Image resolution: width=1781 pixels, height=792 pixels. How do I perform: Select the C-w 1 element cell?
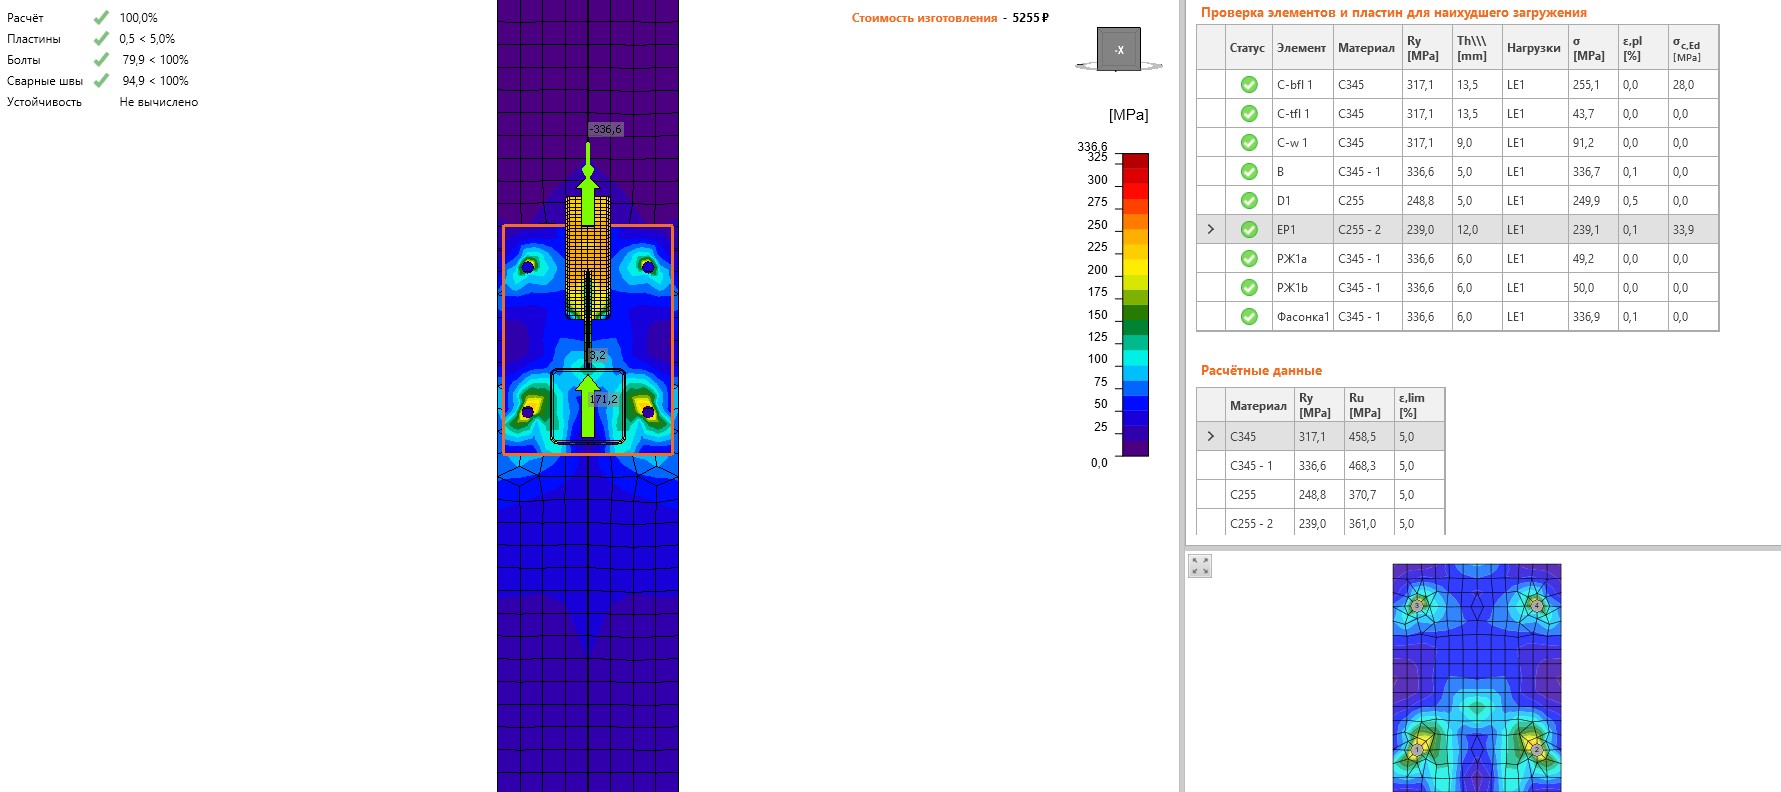[x=1301, y=143]
